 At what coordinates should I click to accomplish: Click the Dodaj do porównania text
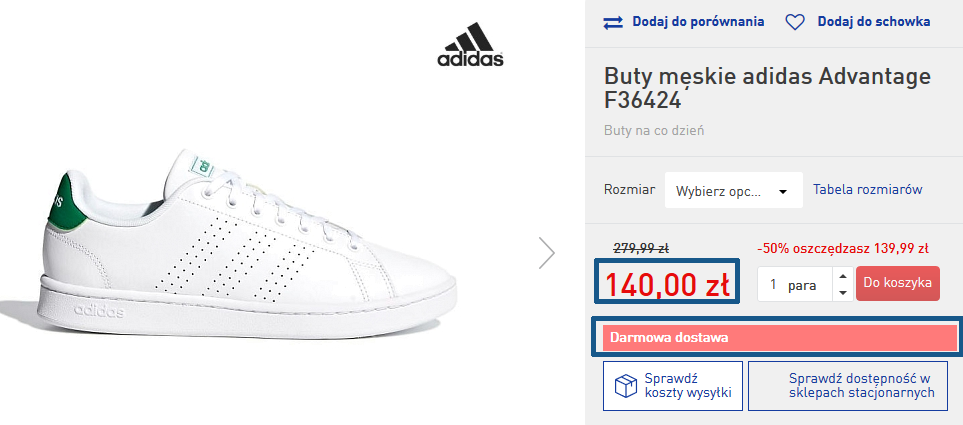pyautogui.click(x=698, y=21)
